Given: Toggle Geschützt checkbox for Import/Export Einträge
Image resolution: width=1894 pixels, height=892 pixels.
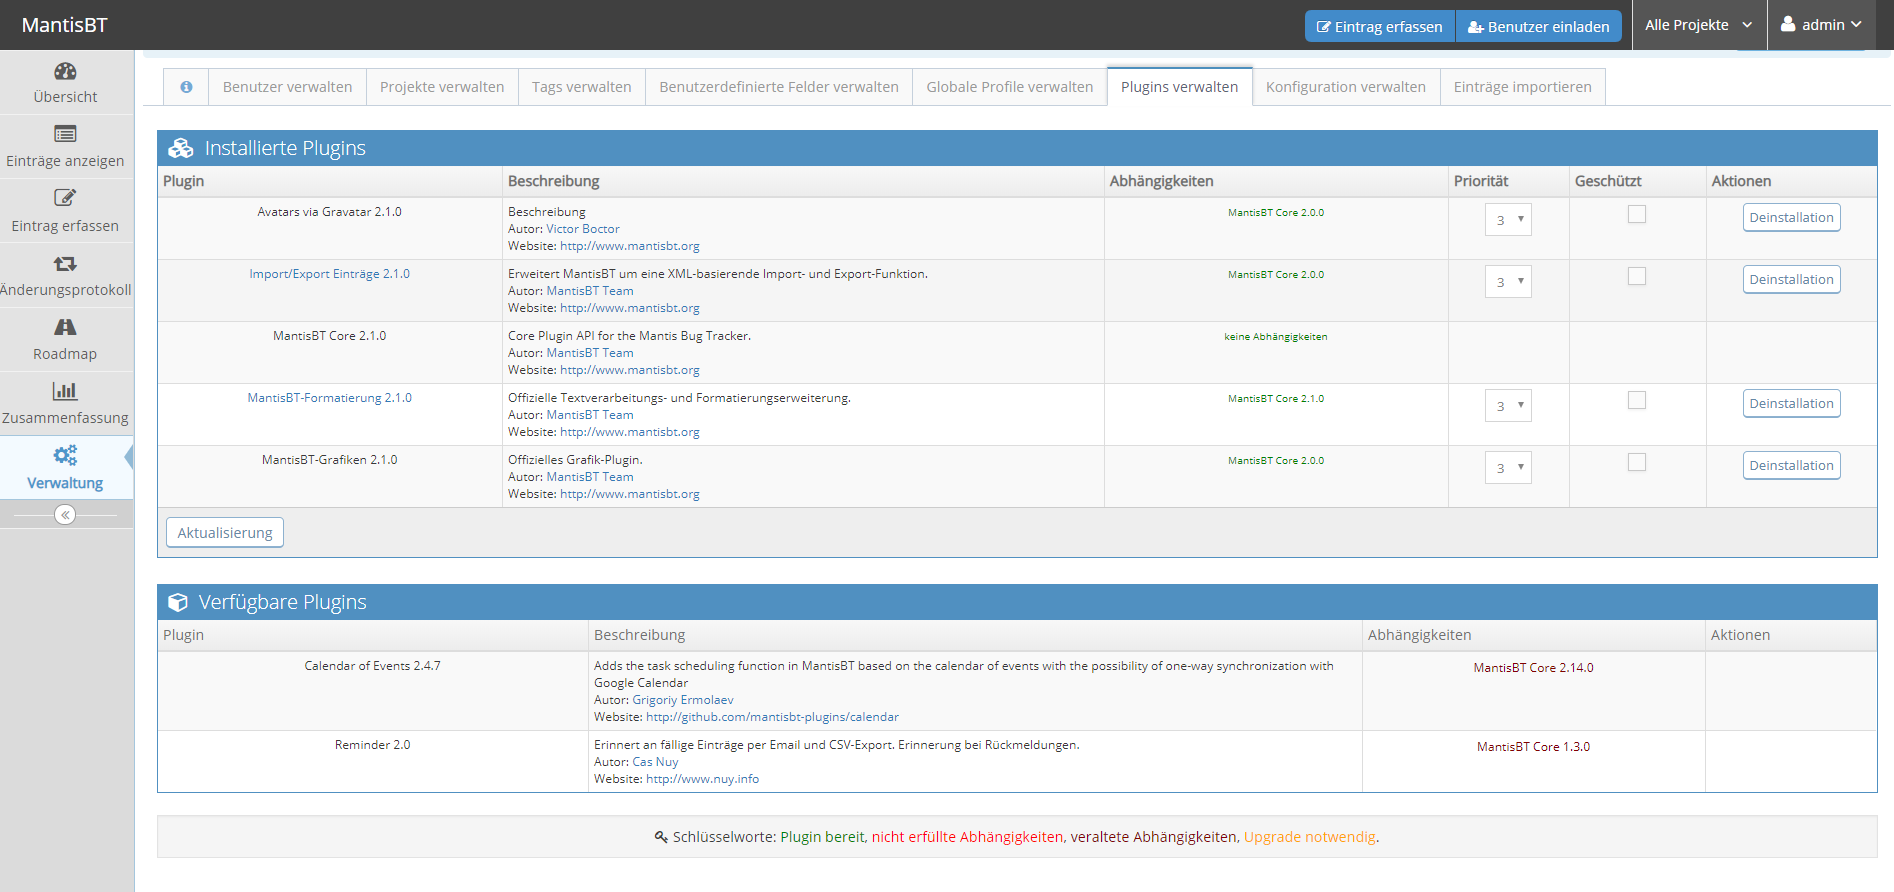Looking at the screenshot, I should point(1637,276).
